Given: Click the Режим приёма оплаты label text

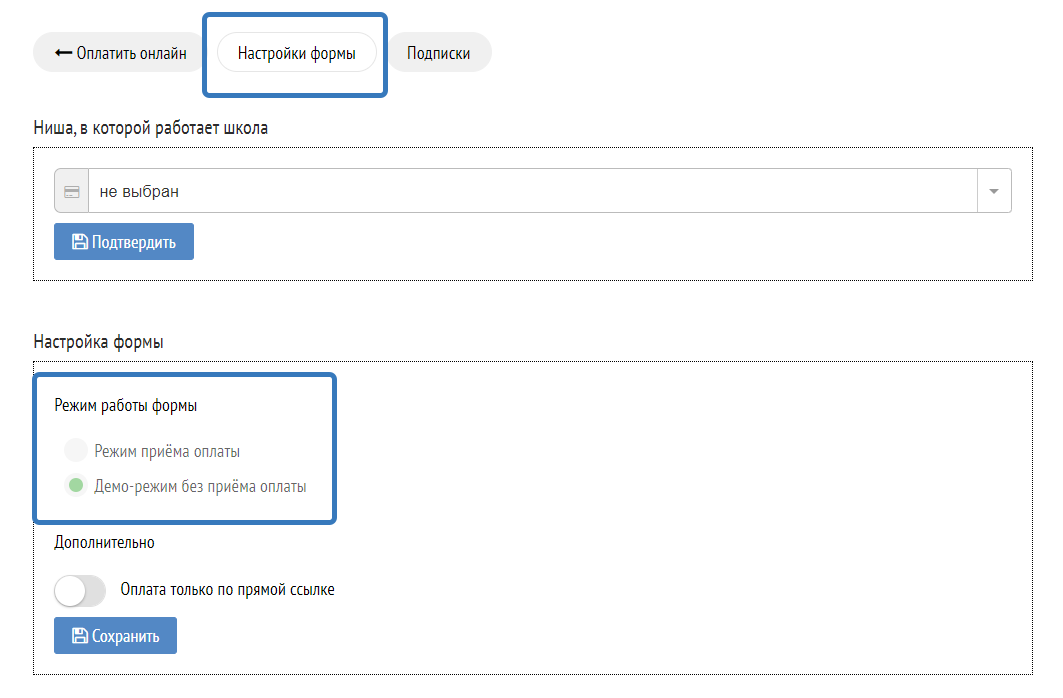Looking at the screenshot, I should (167, 451).
